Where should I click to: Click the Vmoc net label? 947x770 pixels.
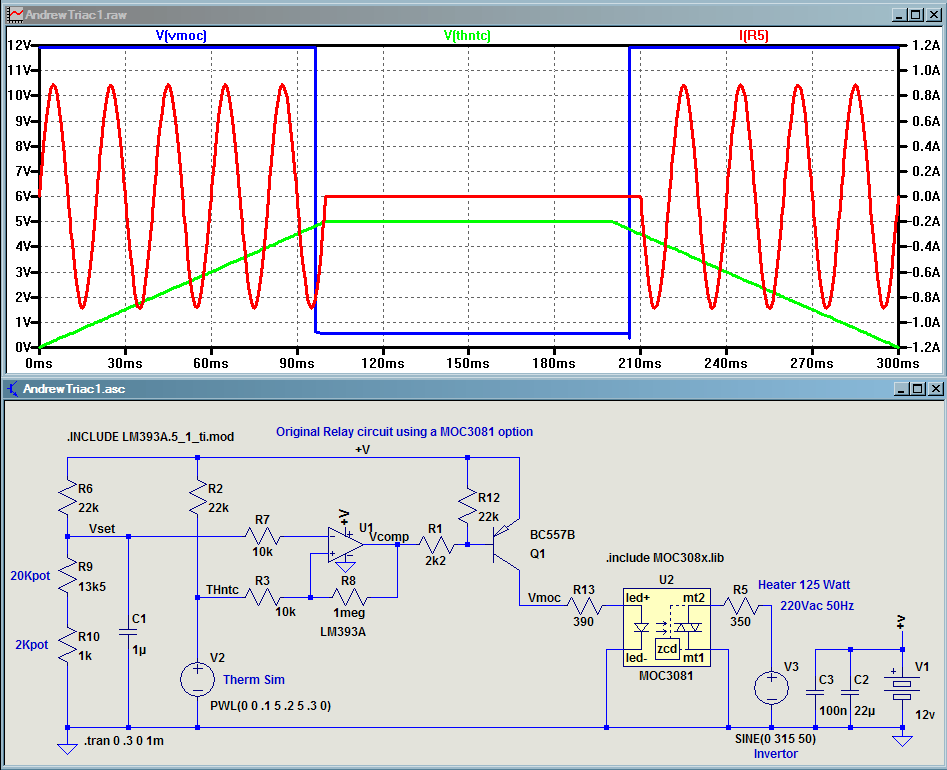coord(544,597)
